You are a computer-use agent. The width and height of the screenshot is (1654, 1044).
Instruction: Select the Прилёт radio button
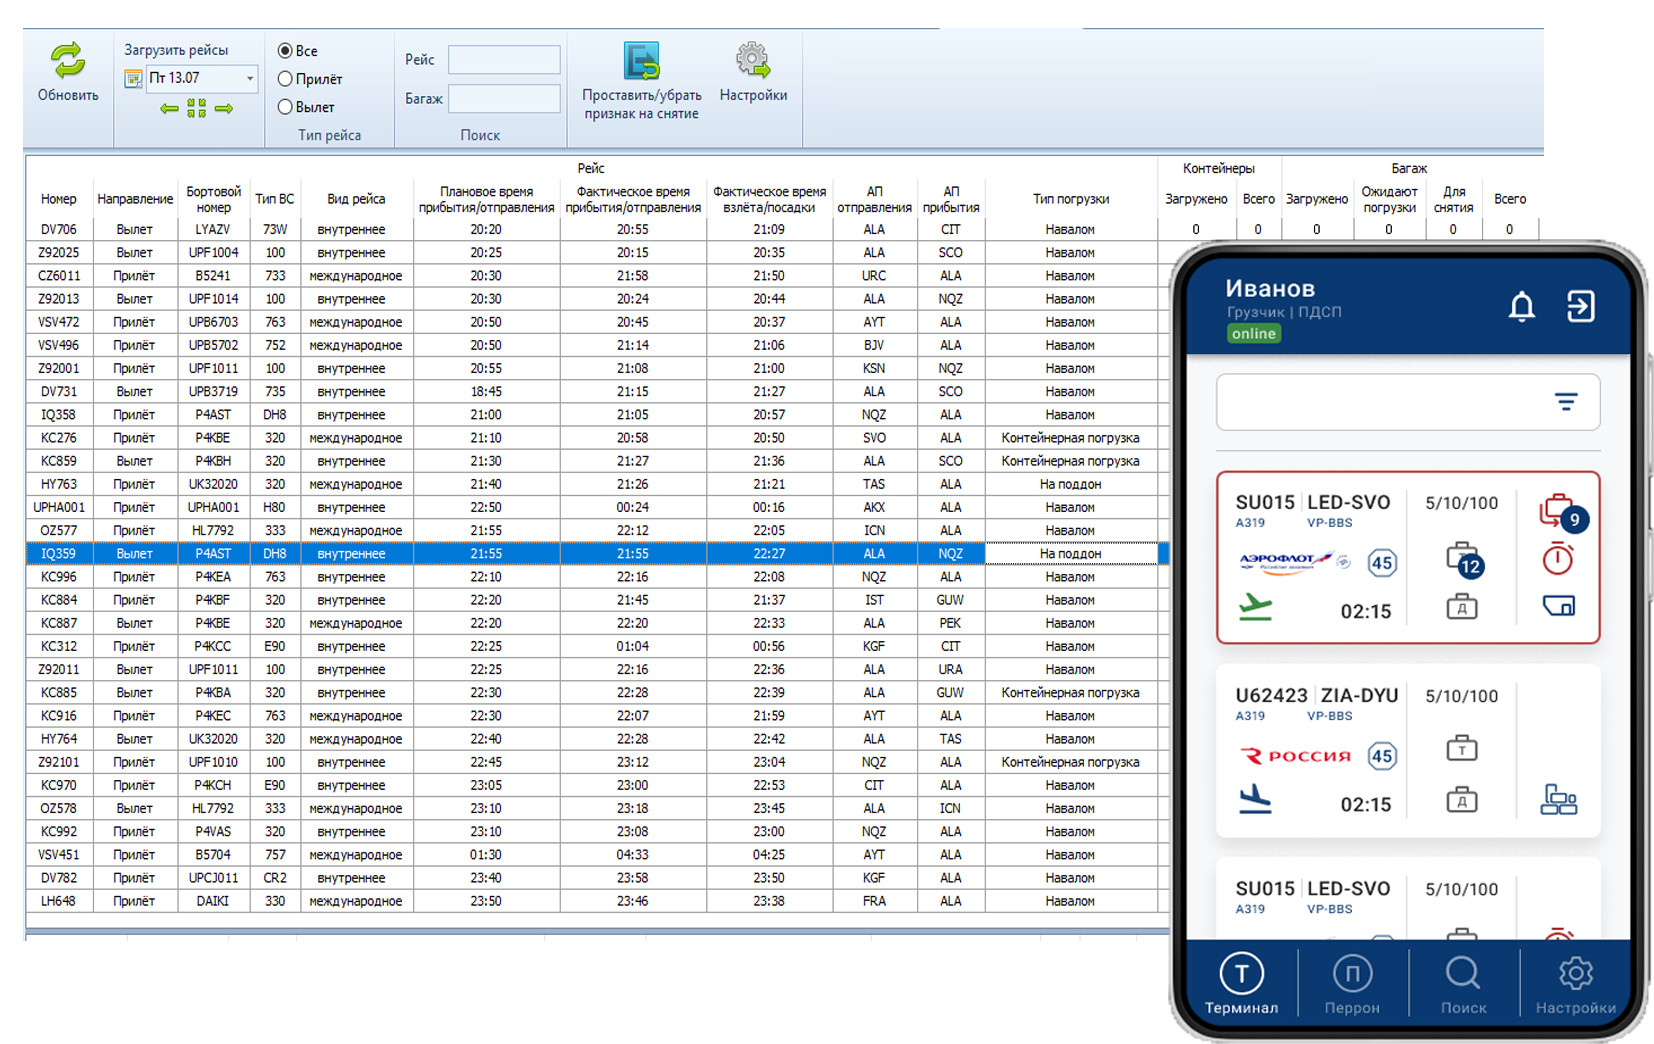(x=285, y=79)
